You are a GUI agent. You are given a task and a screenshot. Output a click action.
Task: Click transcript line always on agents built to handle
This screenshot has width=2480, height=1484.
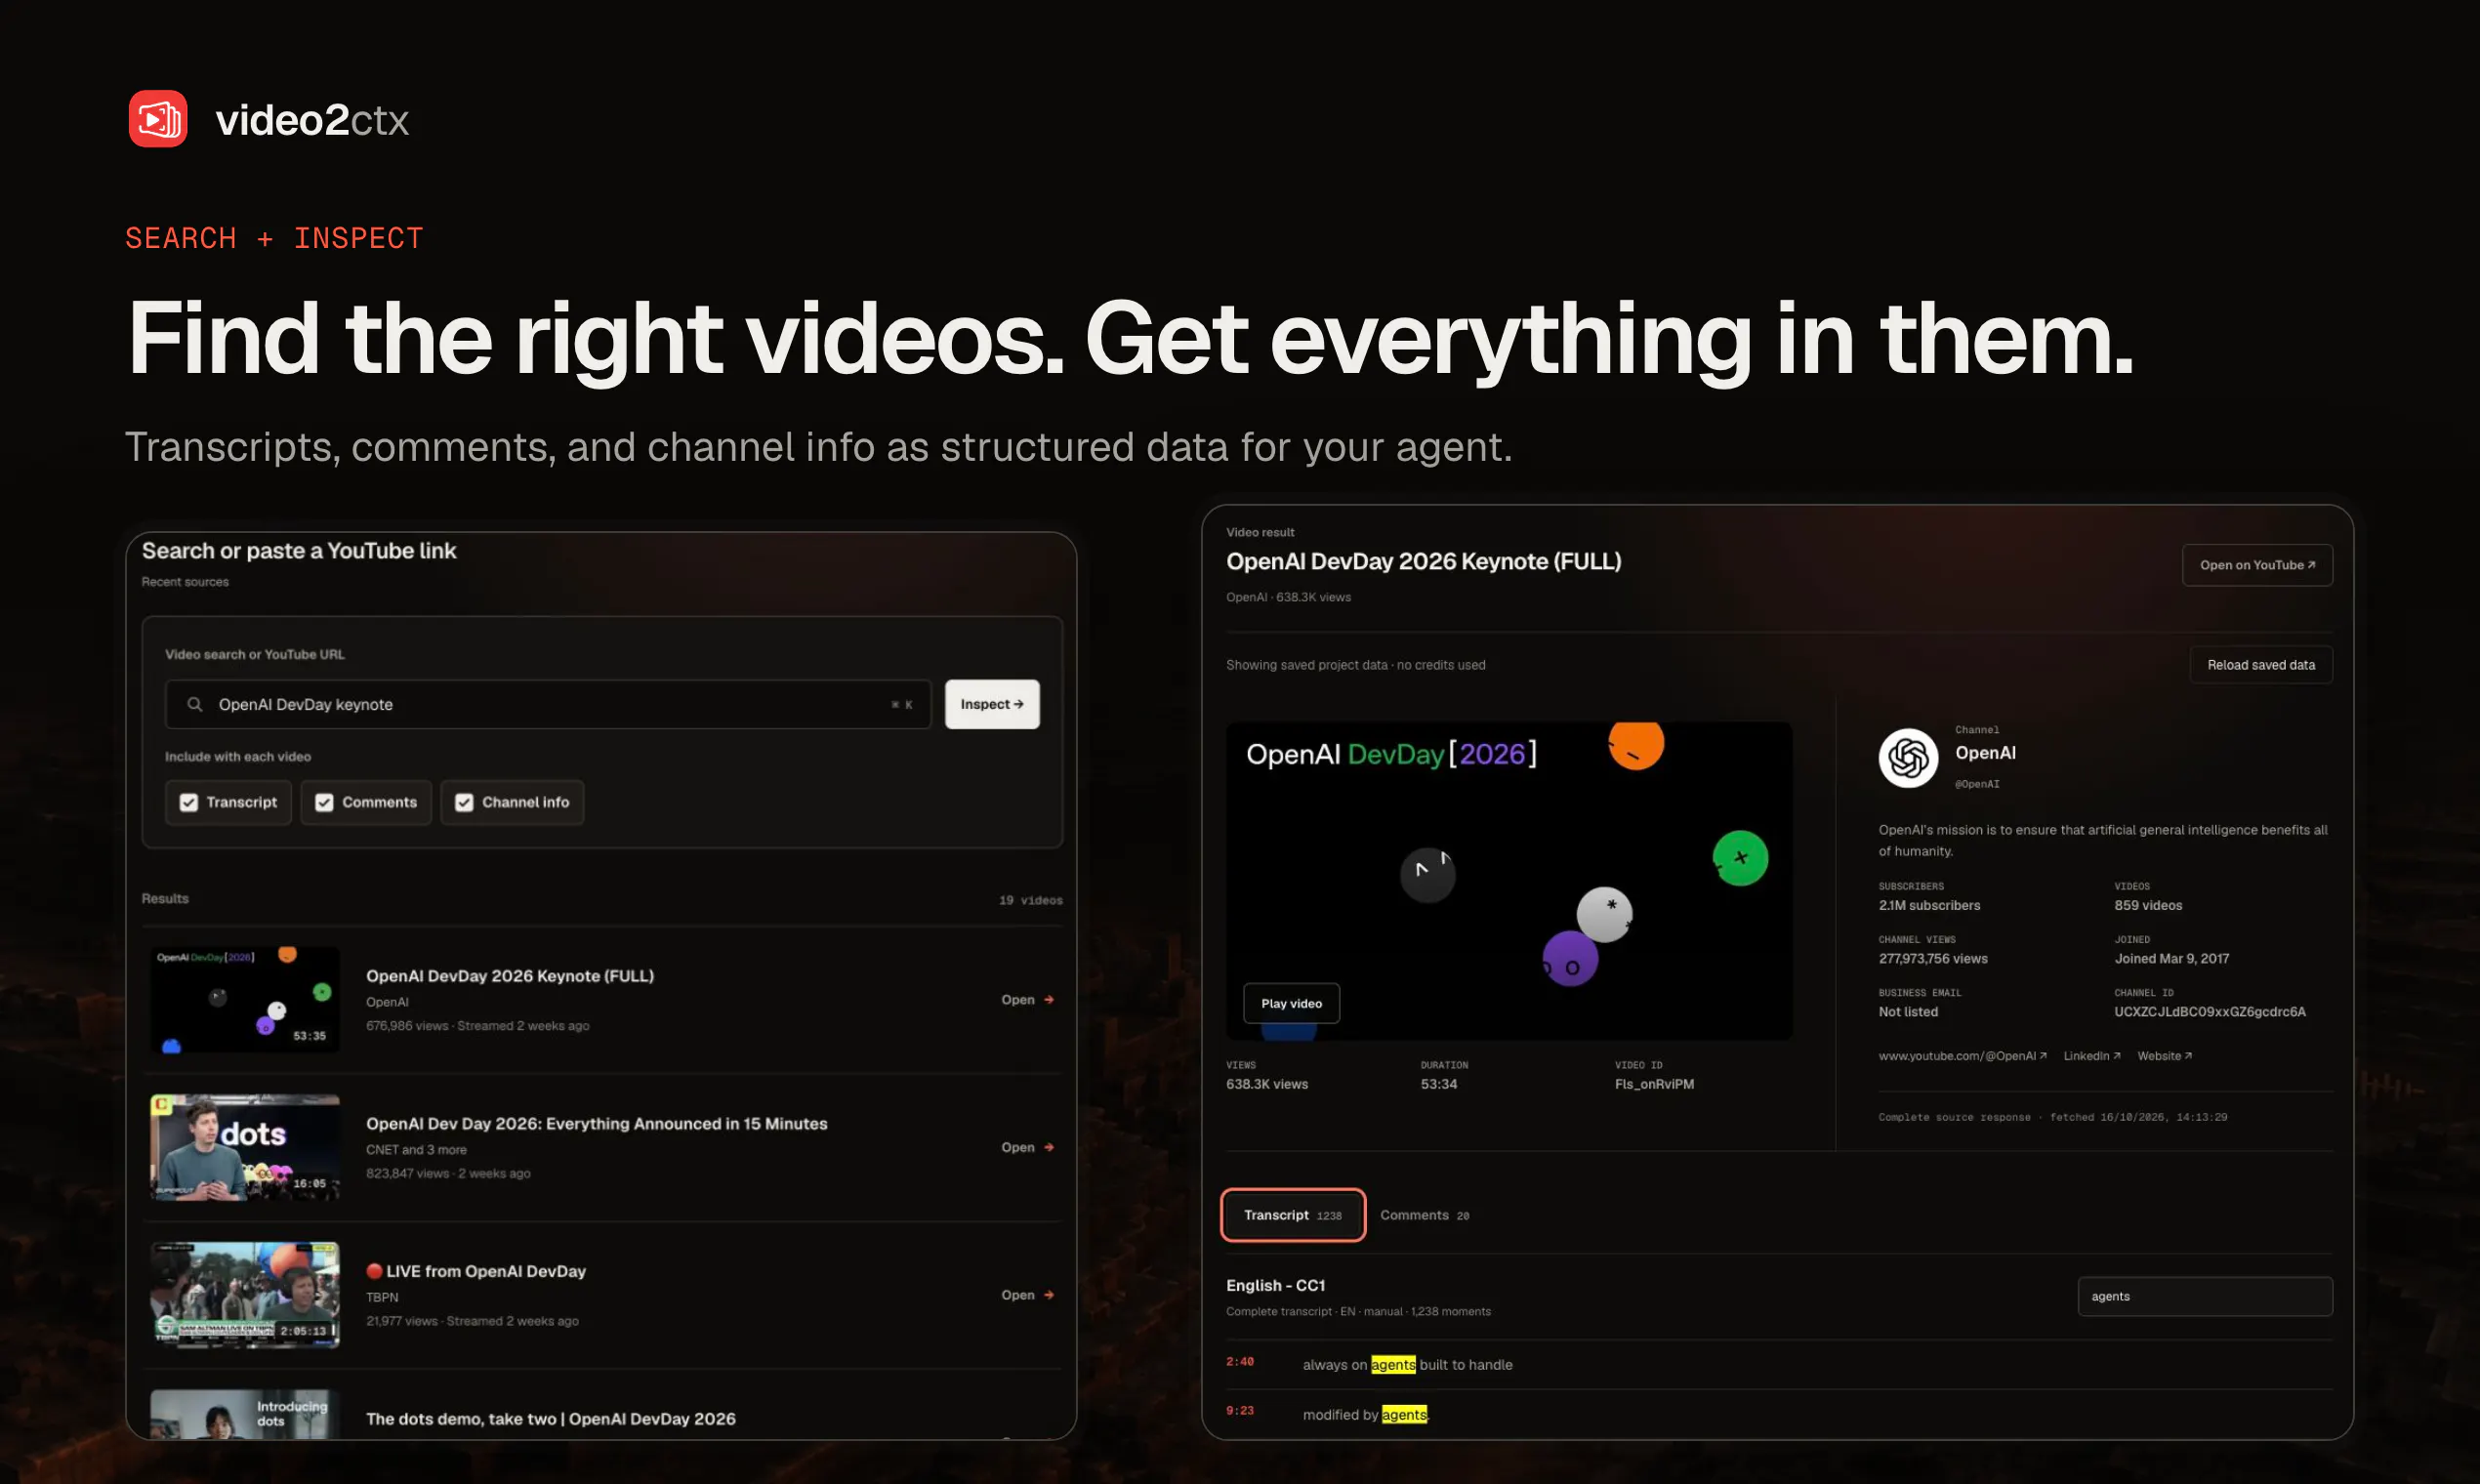point(1407,1365)
